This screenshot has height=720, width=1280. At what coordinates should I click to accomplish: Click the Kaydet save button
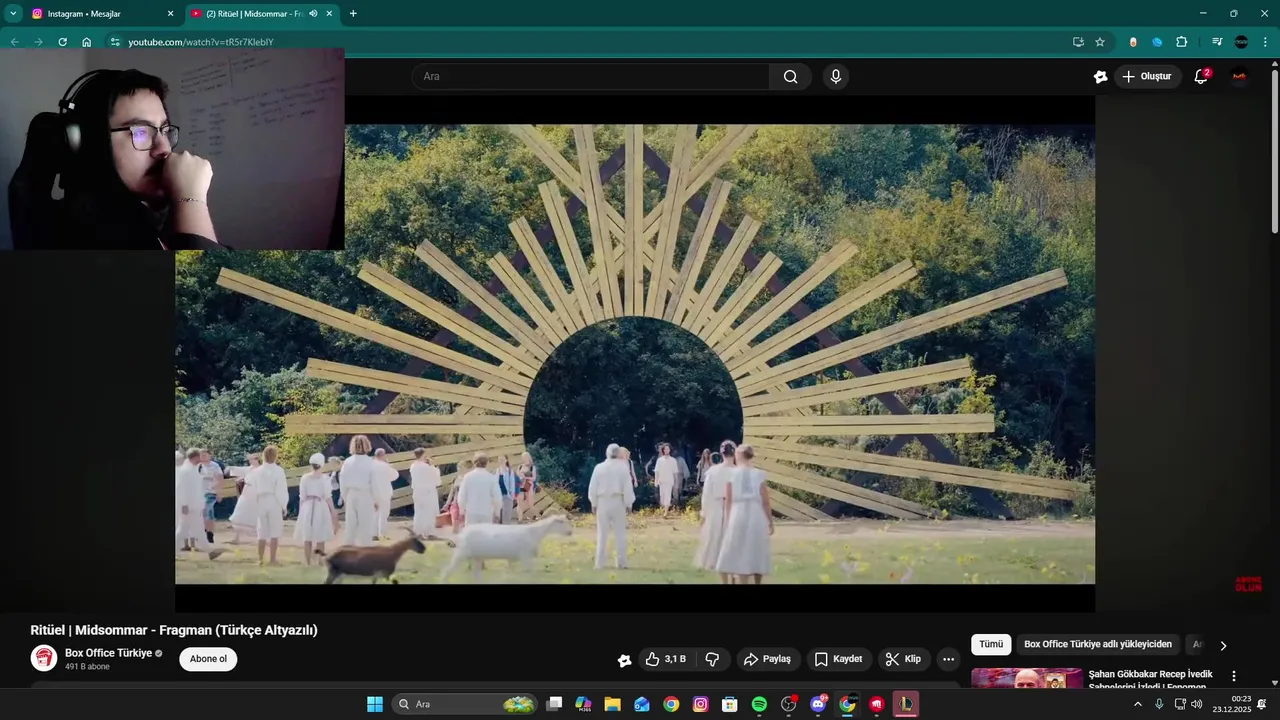838,659
